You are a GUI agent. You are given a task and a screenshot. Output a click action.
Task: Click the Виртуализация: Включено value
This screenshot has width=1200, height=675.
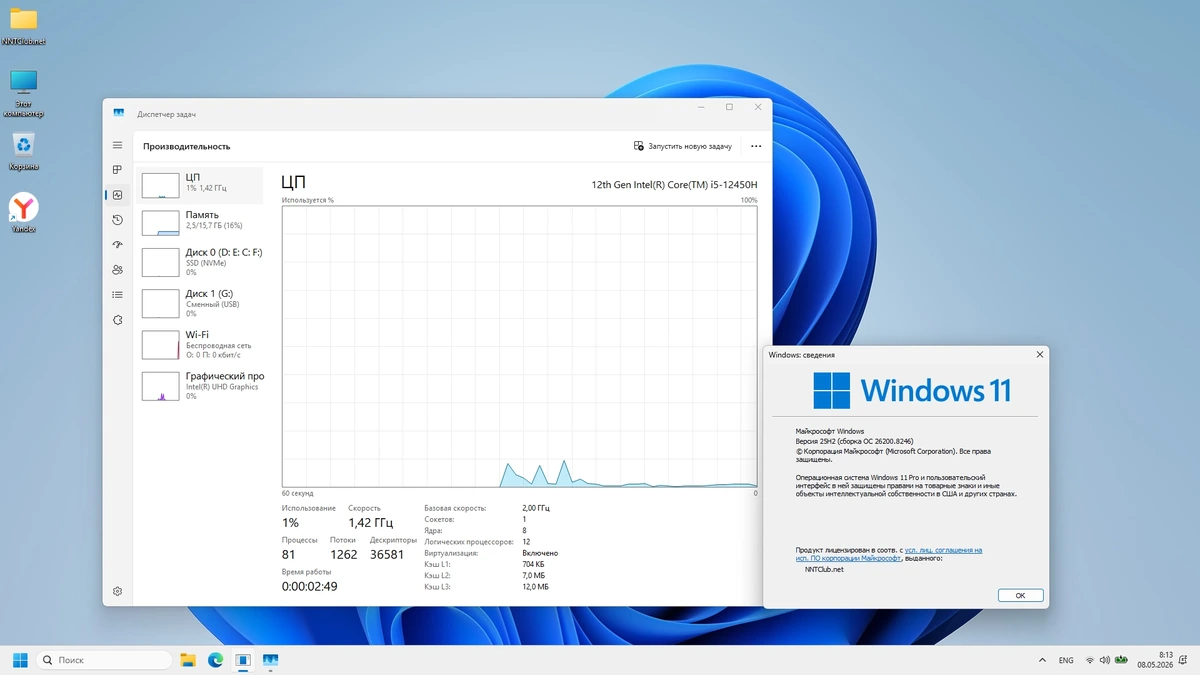click(x=540, y=553)
